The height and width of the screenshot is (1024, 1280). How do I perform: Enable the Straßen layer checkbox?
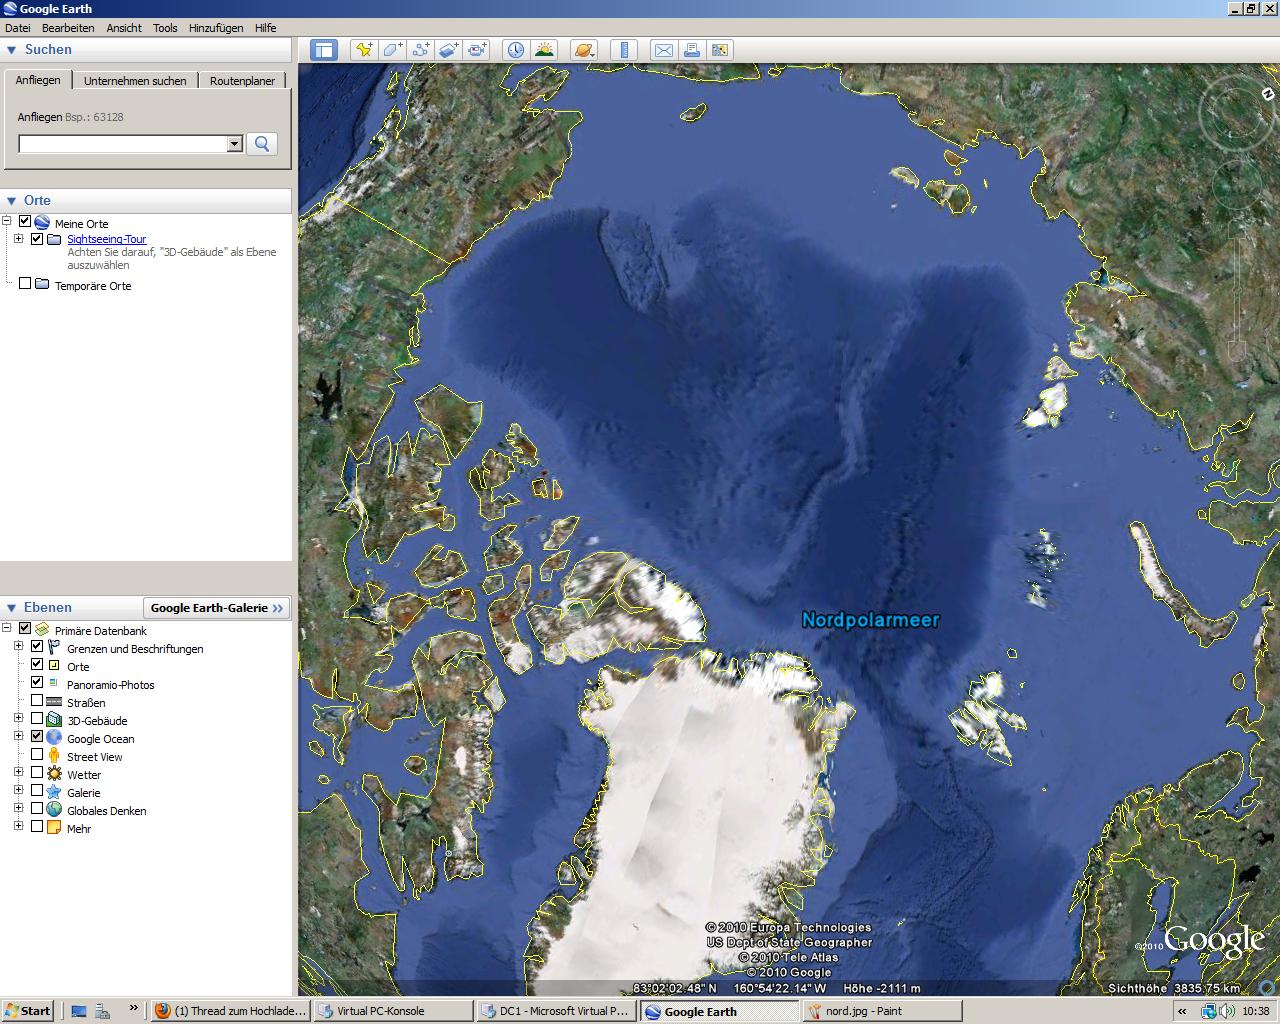pos(37,701)
